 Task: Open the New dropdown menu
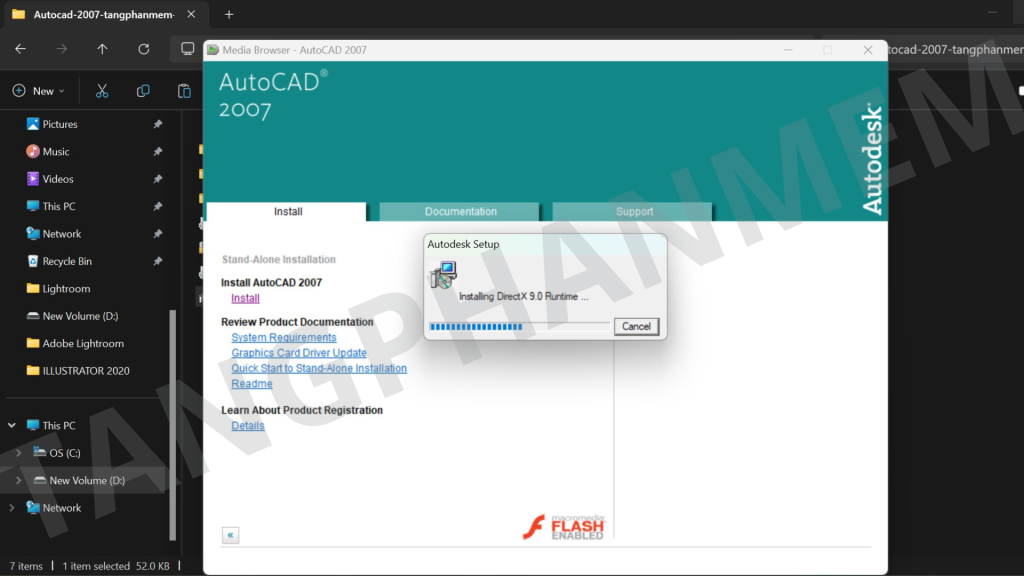click(39, 91)
